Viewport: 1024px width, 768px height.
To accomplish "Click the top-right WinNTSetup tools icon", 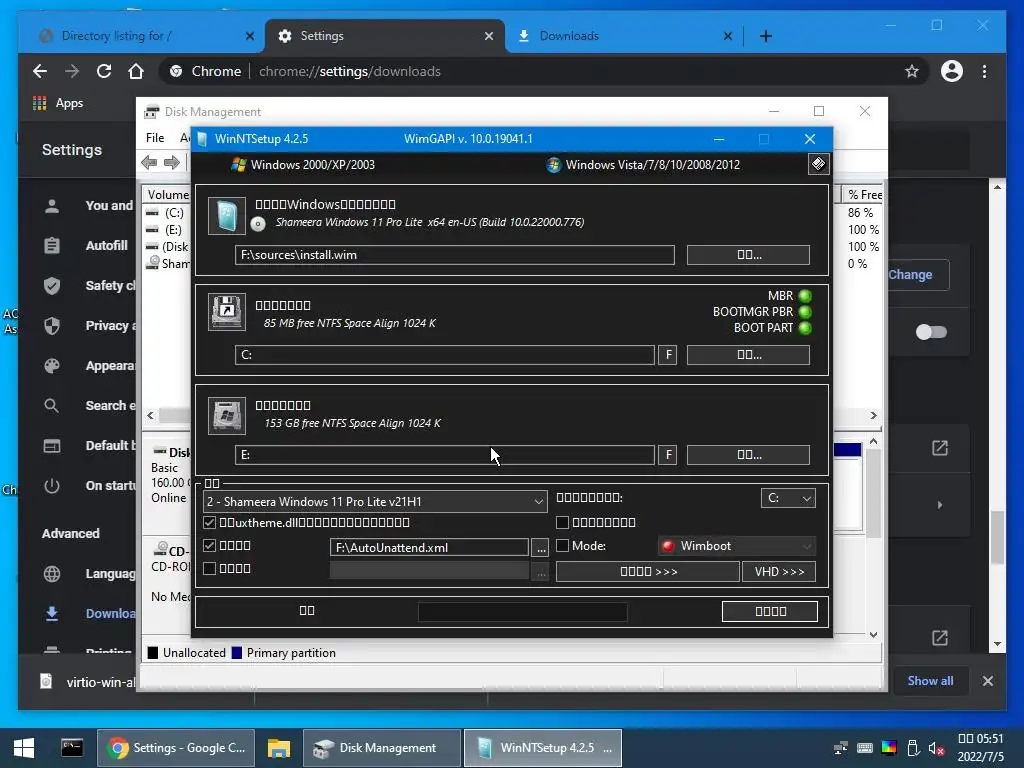I will pyautogui.click(x=818, y=164).
